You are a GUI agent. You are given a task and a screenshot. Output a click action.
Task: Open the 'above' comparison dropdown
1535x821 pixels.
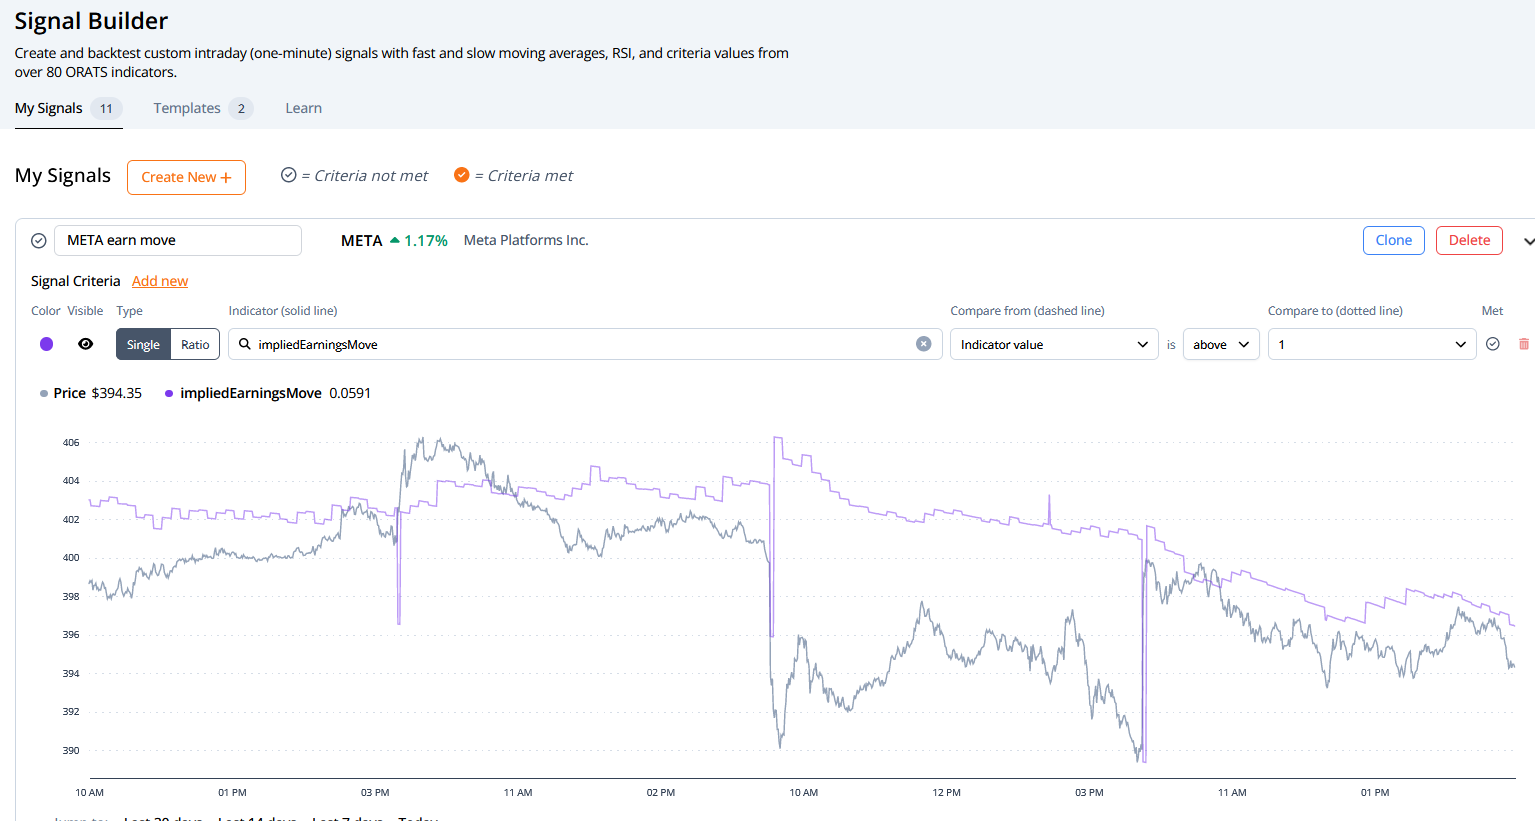coord(1220,344)
